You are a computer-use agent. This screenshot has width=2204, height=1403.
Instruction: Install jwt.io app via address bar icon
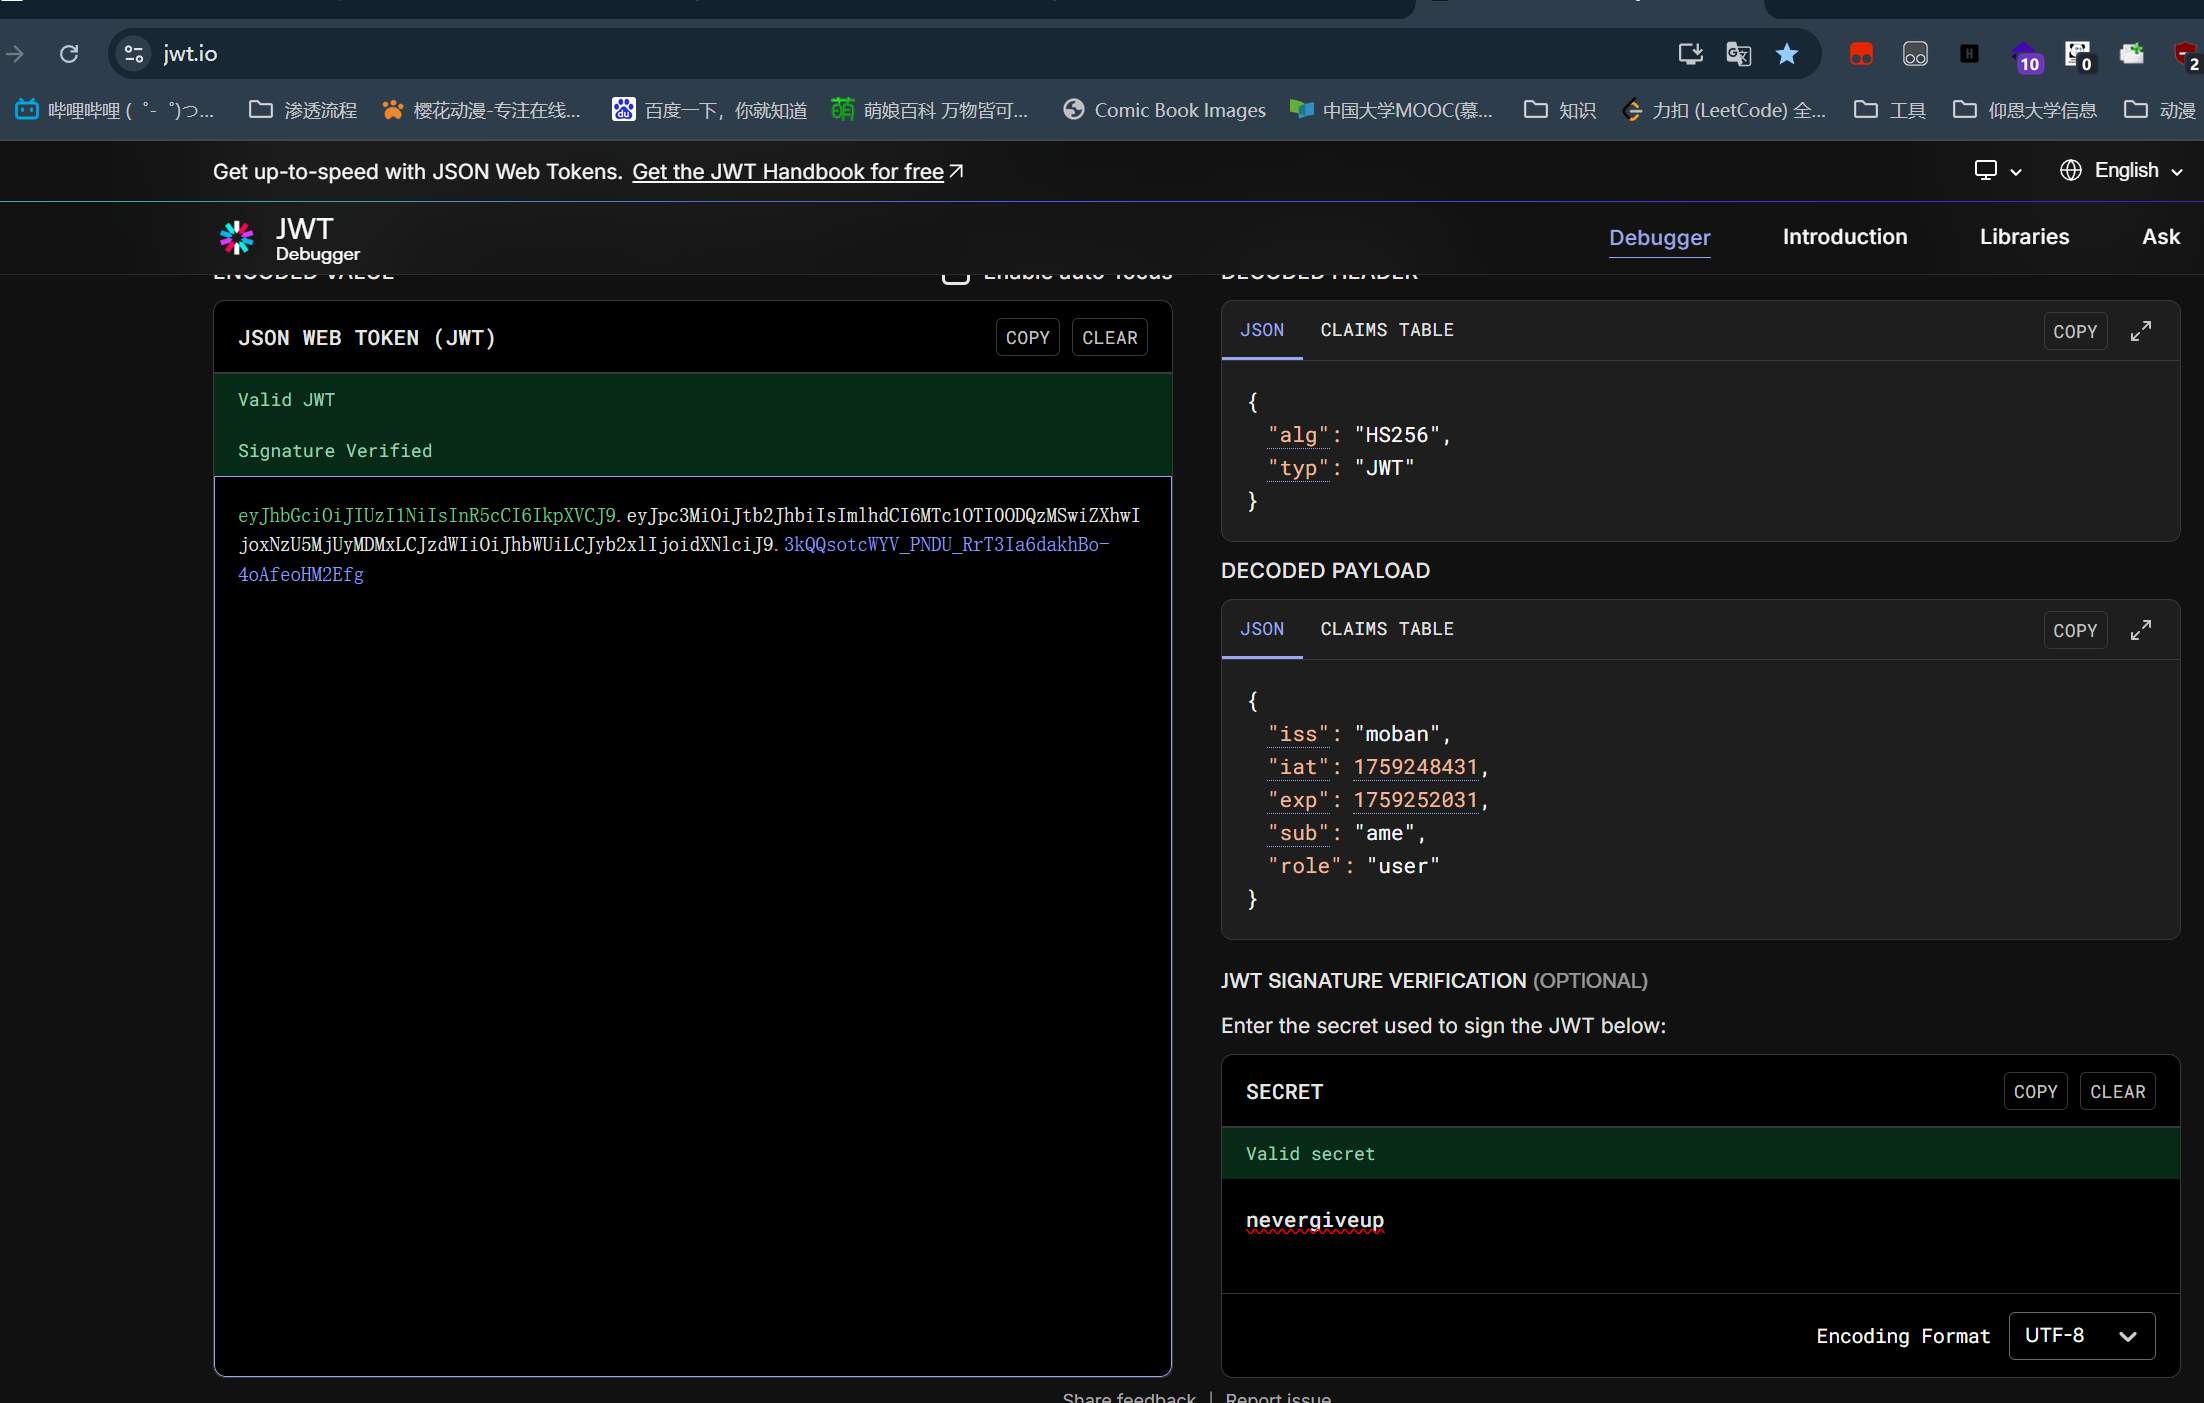(1690, 54)
